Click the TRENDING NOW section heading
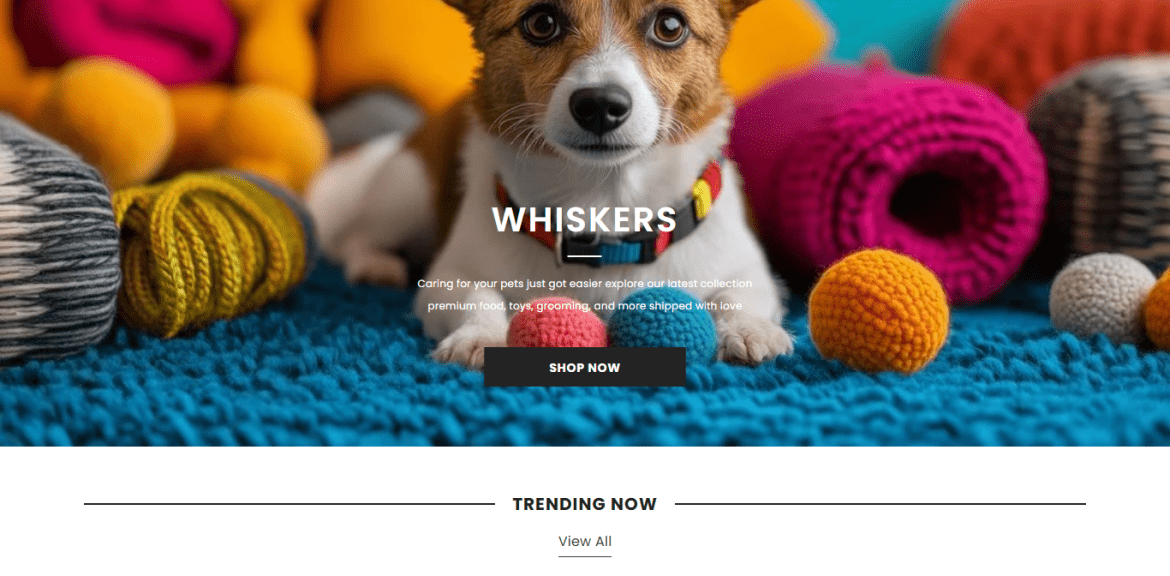Image resolution: width=1170 pixels, height=576 pixels. pyautogui.click(x=584, y=504)
